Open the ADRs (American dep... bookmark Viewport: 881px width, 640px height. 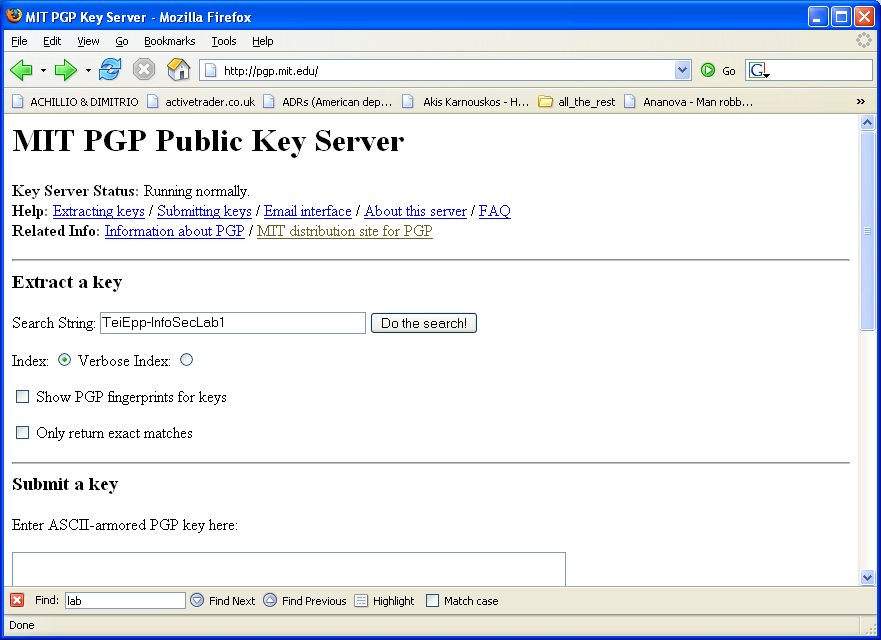(x=328, y=102)
